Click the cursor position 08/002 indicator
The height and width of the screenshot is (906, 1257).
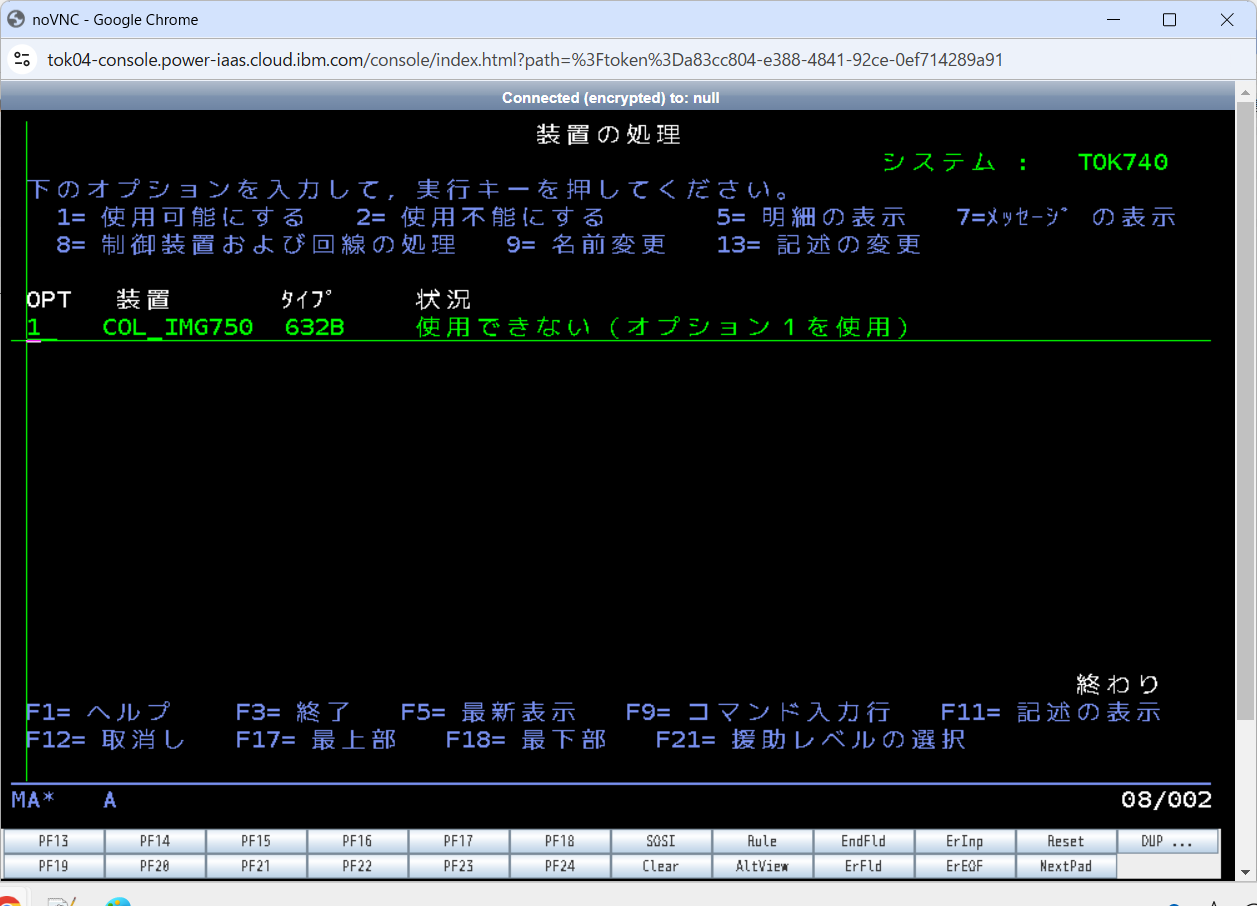coord(1167,800)
